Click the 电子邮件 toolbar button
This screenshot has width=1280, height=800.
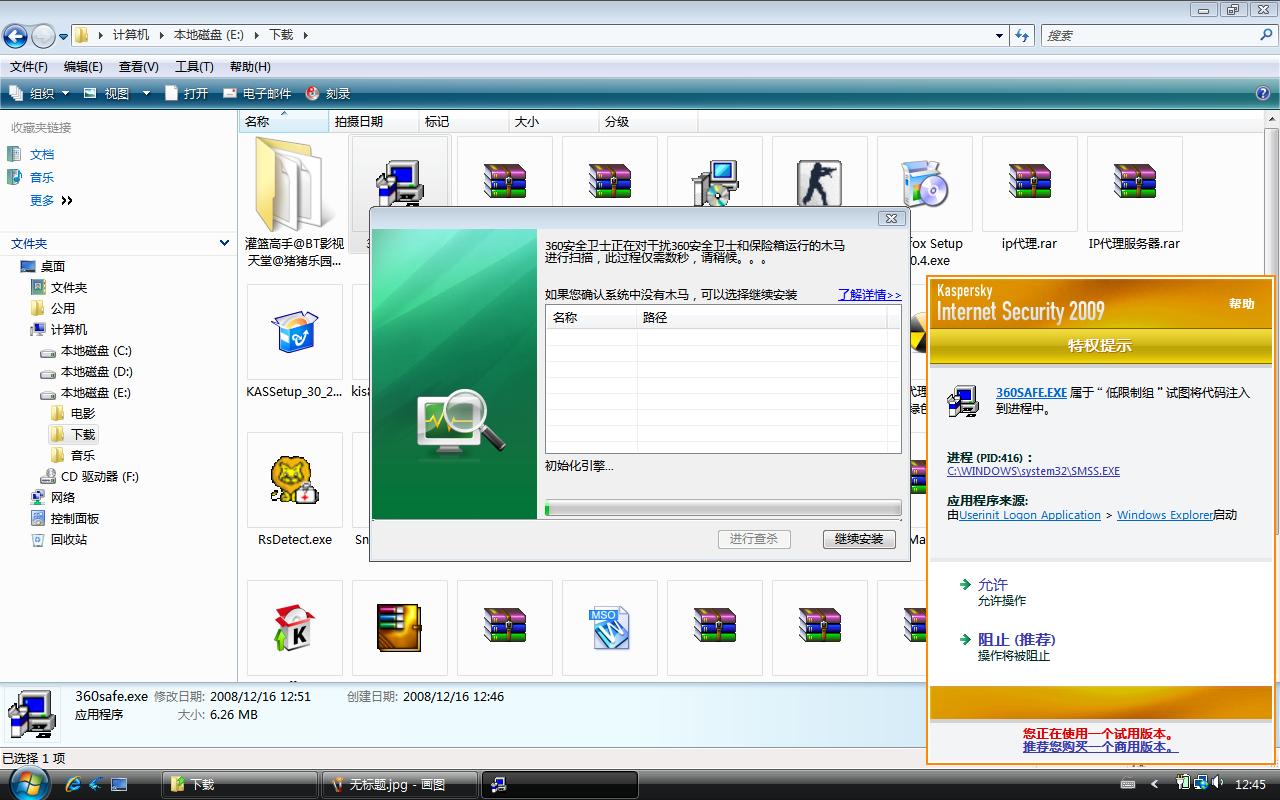pyautogui.click(x=256, y=93)
